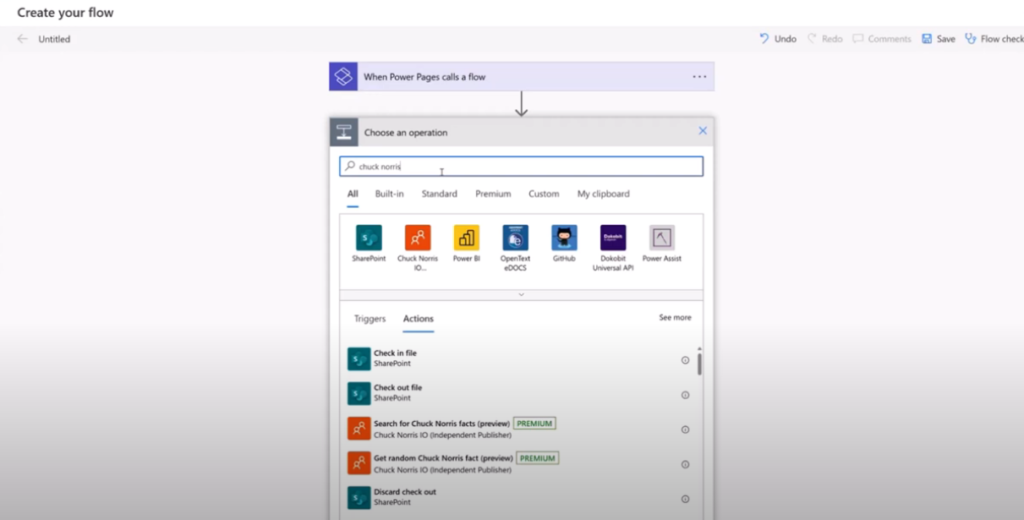
Task: Click the icon beside Get random Chuck Norris fact
Action: coord(359,463)
